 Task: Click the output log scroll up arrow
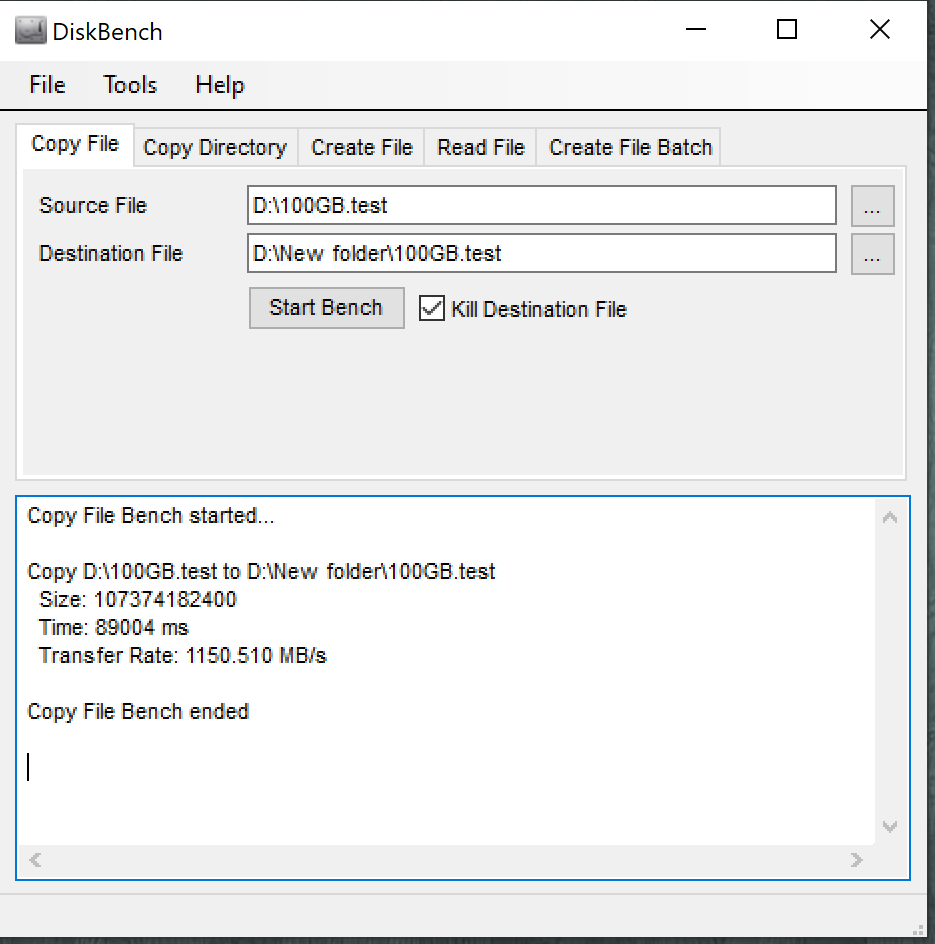coord(890,518)
